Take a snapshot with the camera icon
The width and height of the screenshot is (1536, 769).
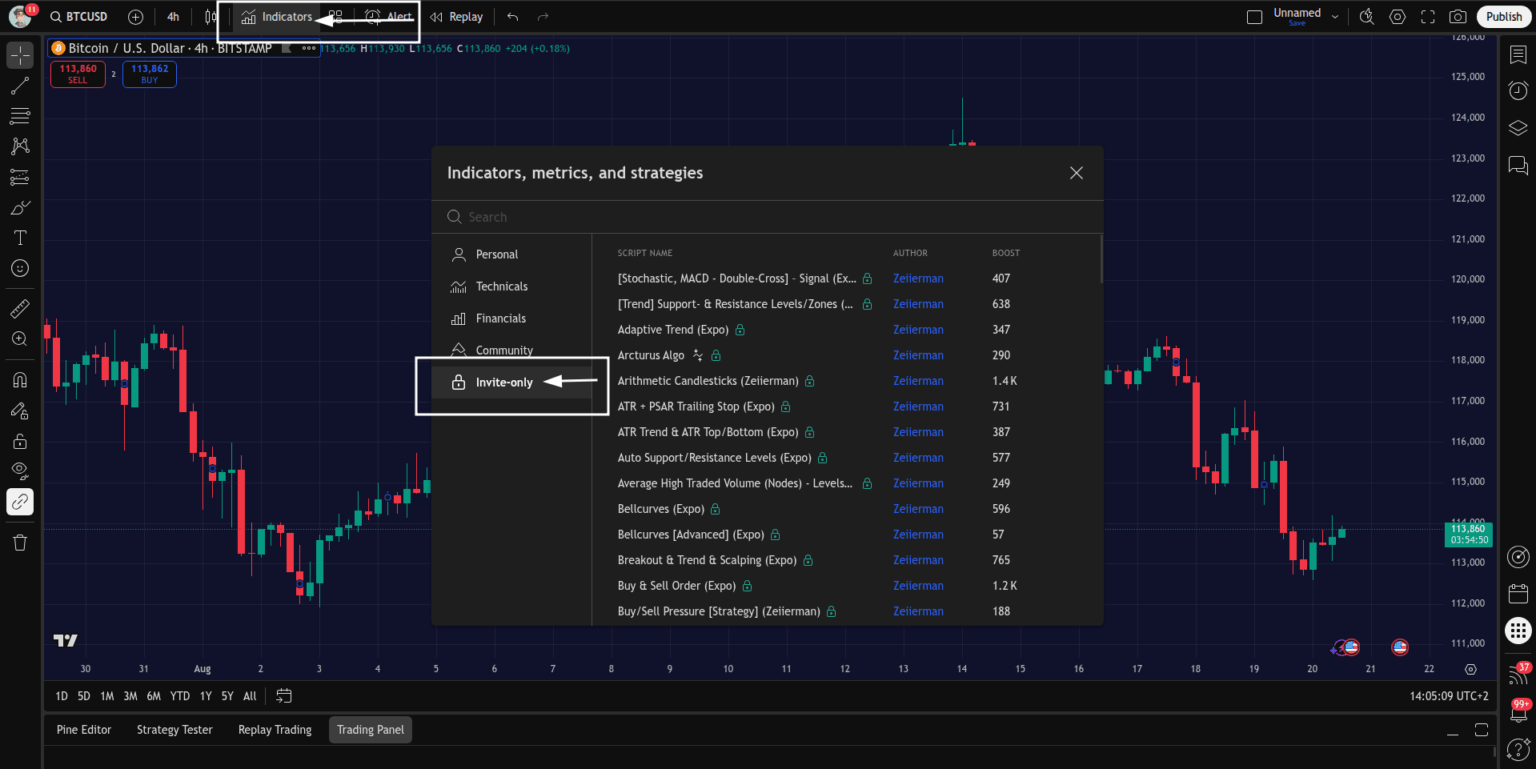tap(1458, 16)
